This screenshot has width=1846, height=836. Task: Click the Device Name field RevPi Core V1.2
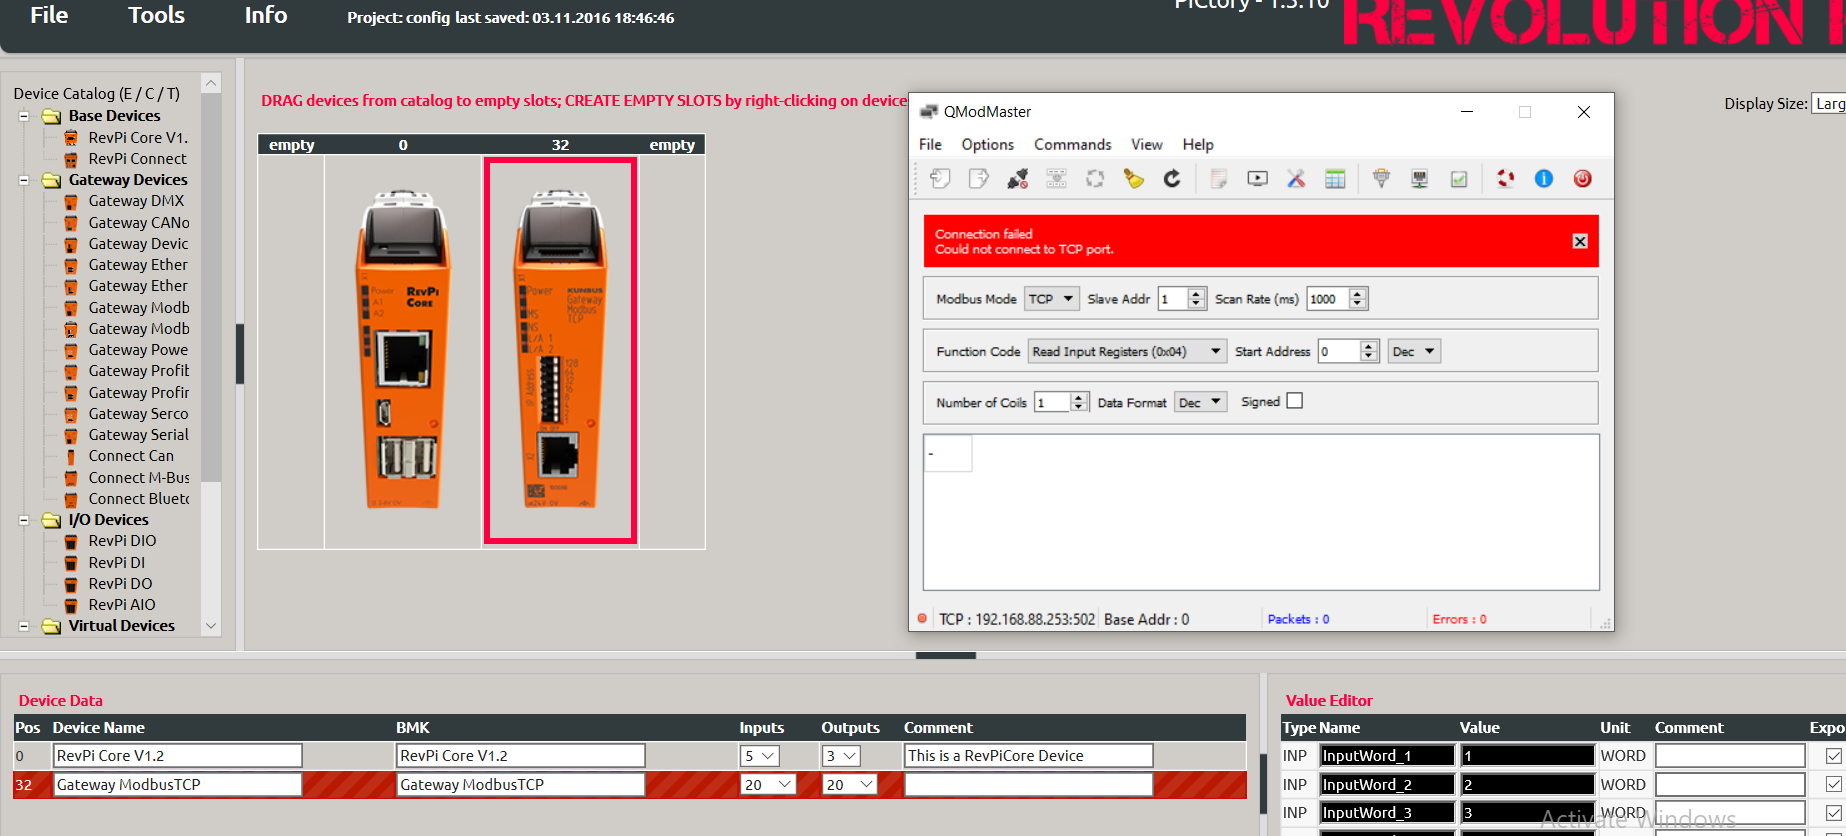[178, 756]
